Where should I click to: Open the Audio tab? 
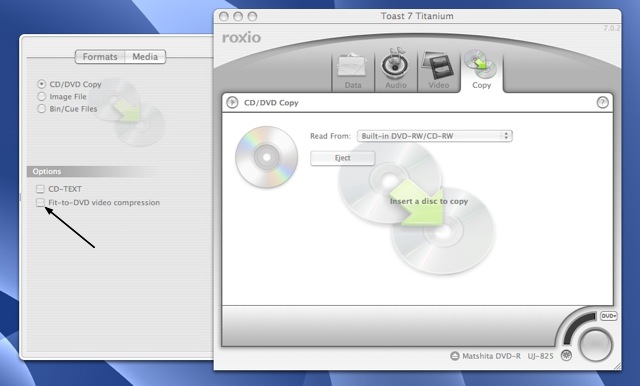[396, 71]
